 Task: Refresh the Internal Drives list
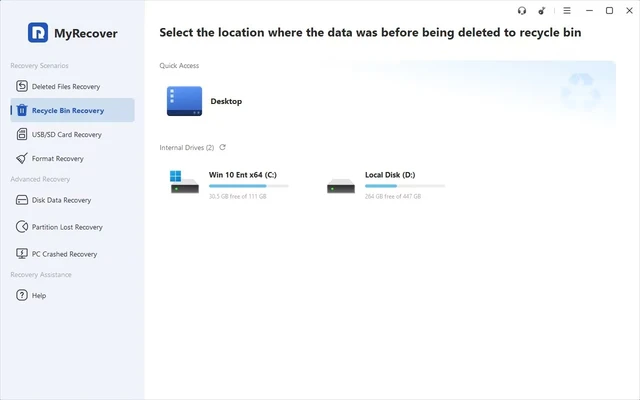pyautogui.click(x=222, y=147)
